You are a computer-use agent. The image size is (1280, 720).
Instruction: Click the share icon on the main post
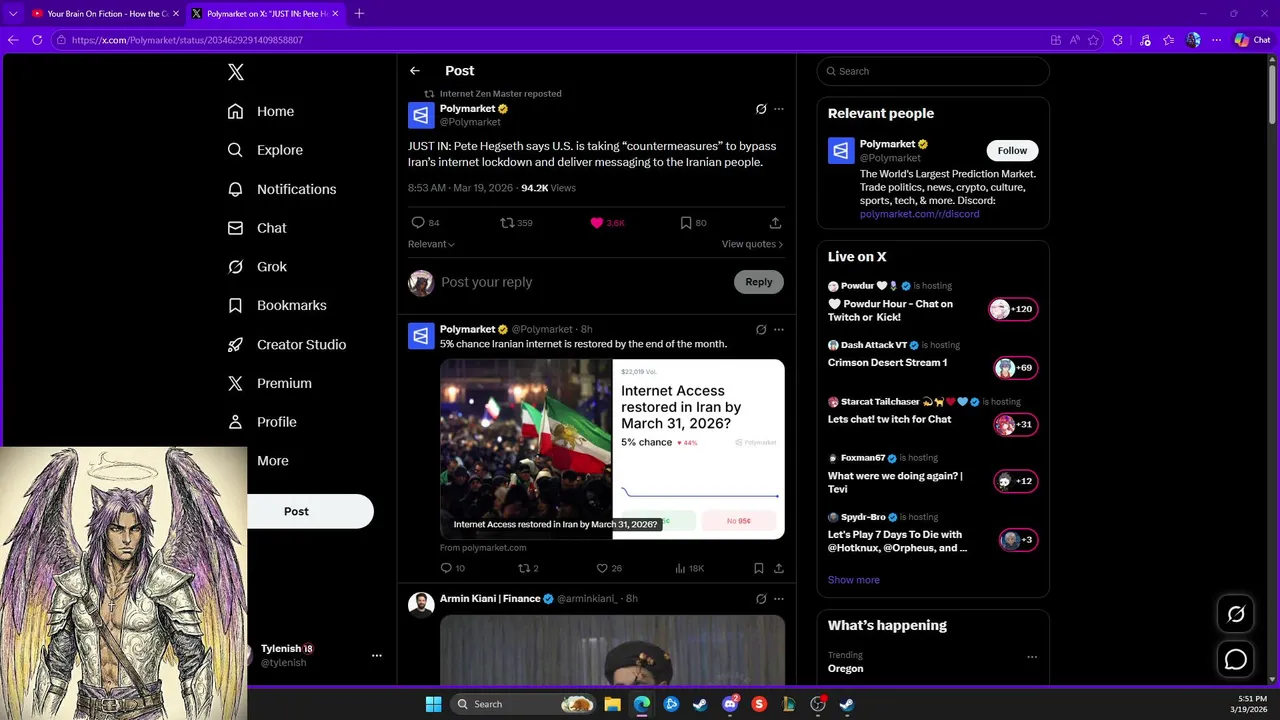click(x=775, y=223)
